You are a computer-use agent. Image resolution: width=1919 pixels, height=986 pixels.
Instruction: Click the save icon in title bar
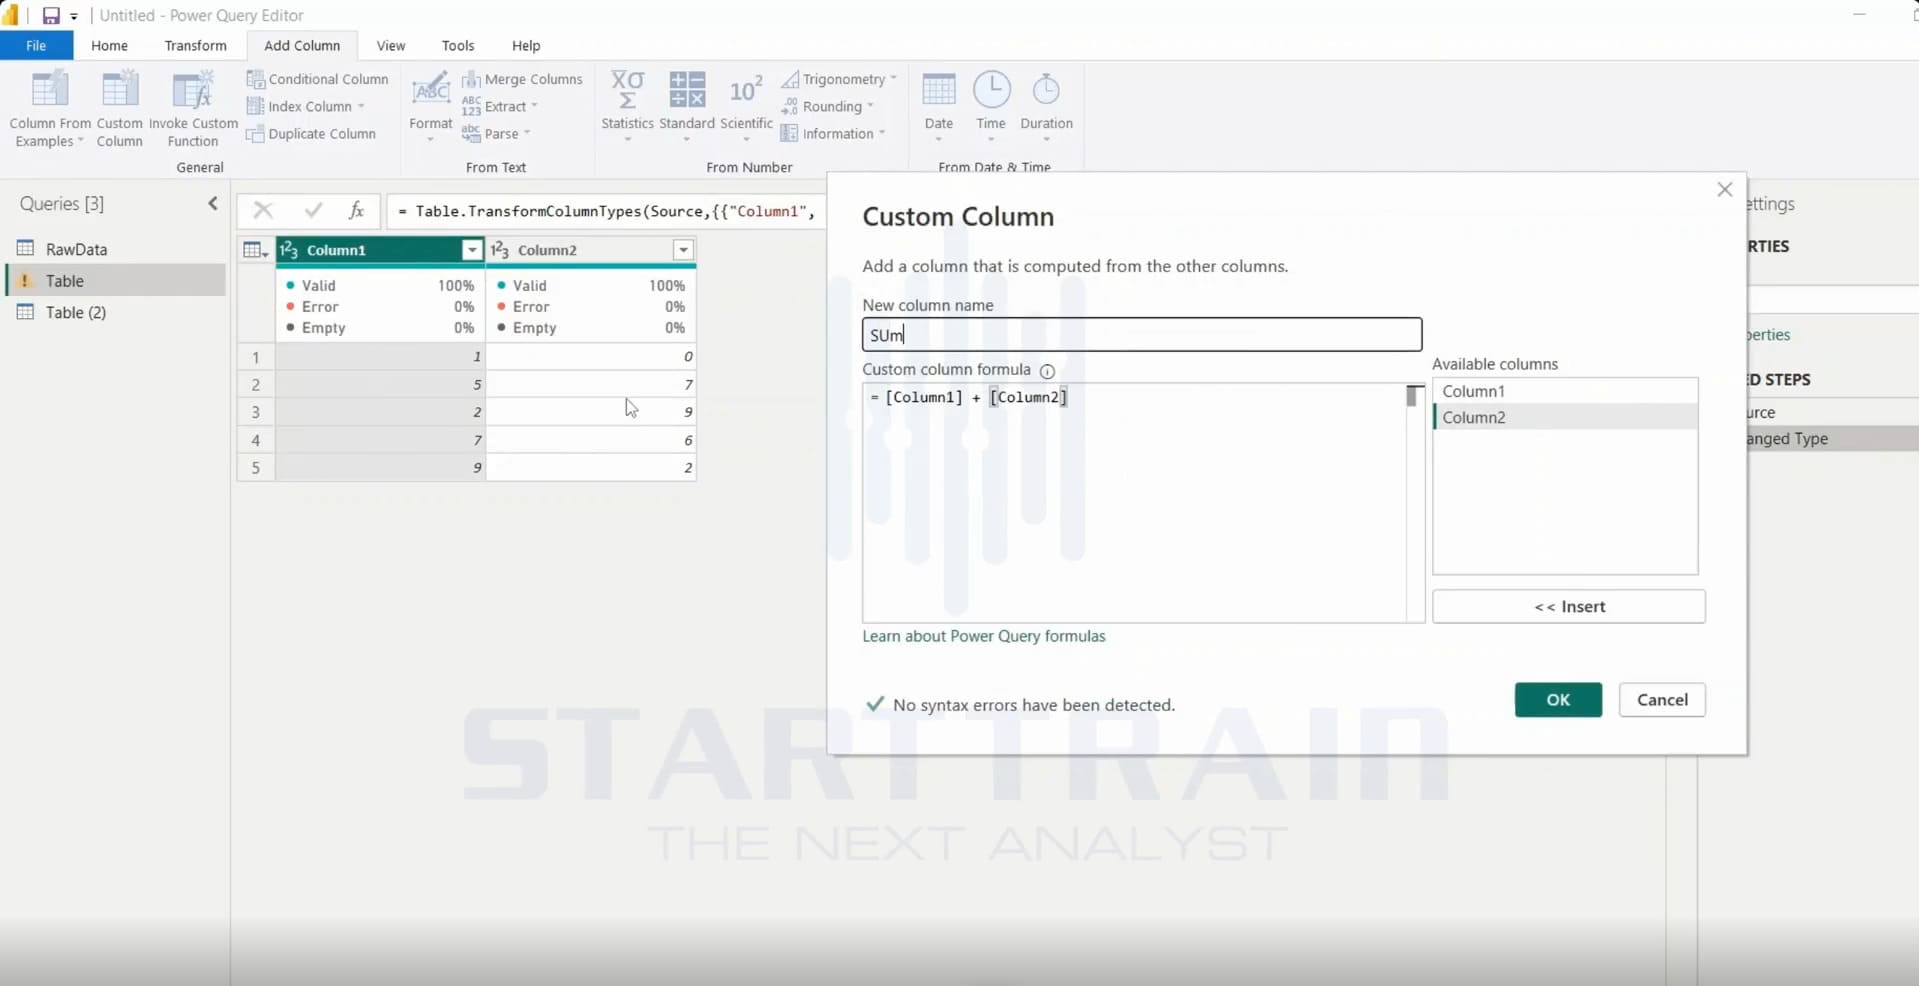(50, 16)
